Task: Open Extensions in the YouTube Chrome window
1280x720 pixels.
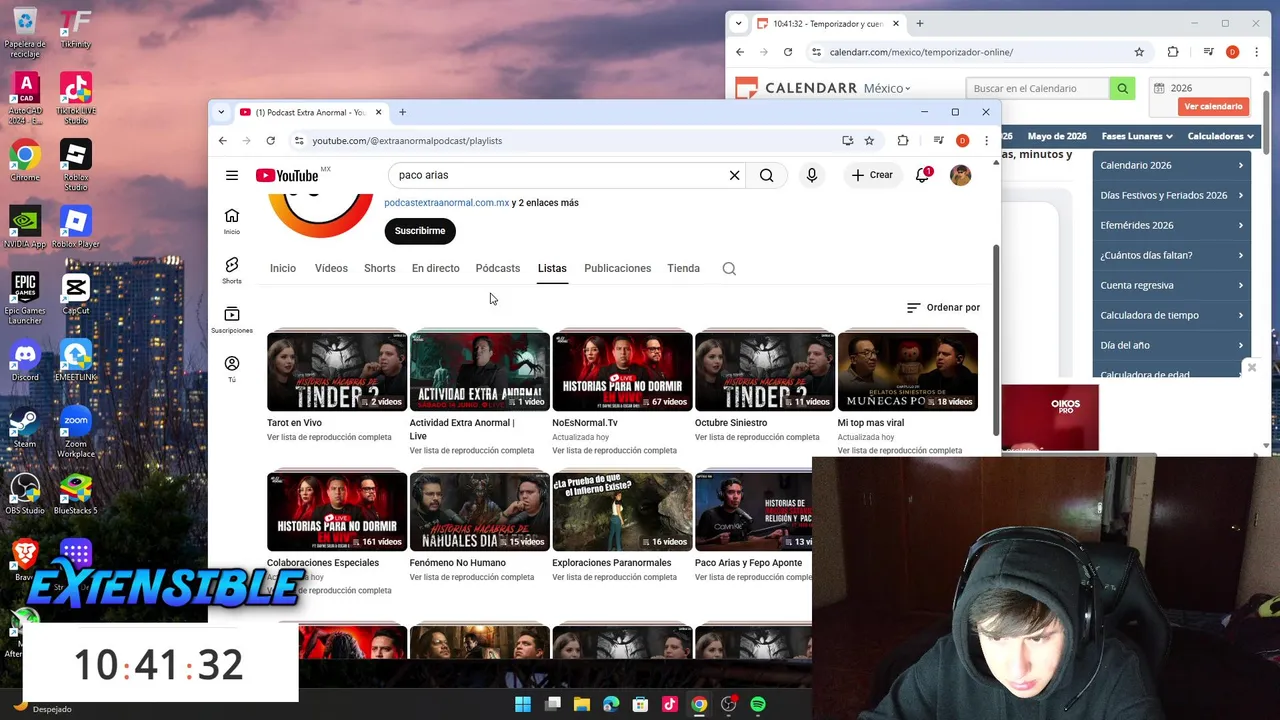Action: click(902, 141)
